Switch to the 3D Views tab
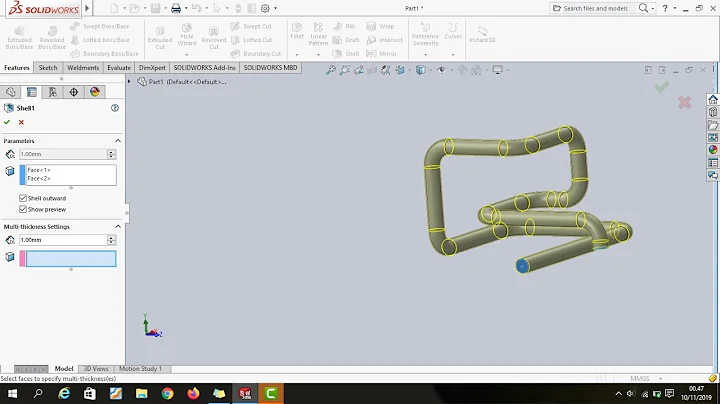Viewport: 720px width, 404px height. click(96, 369)
